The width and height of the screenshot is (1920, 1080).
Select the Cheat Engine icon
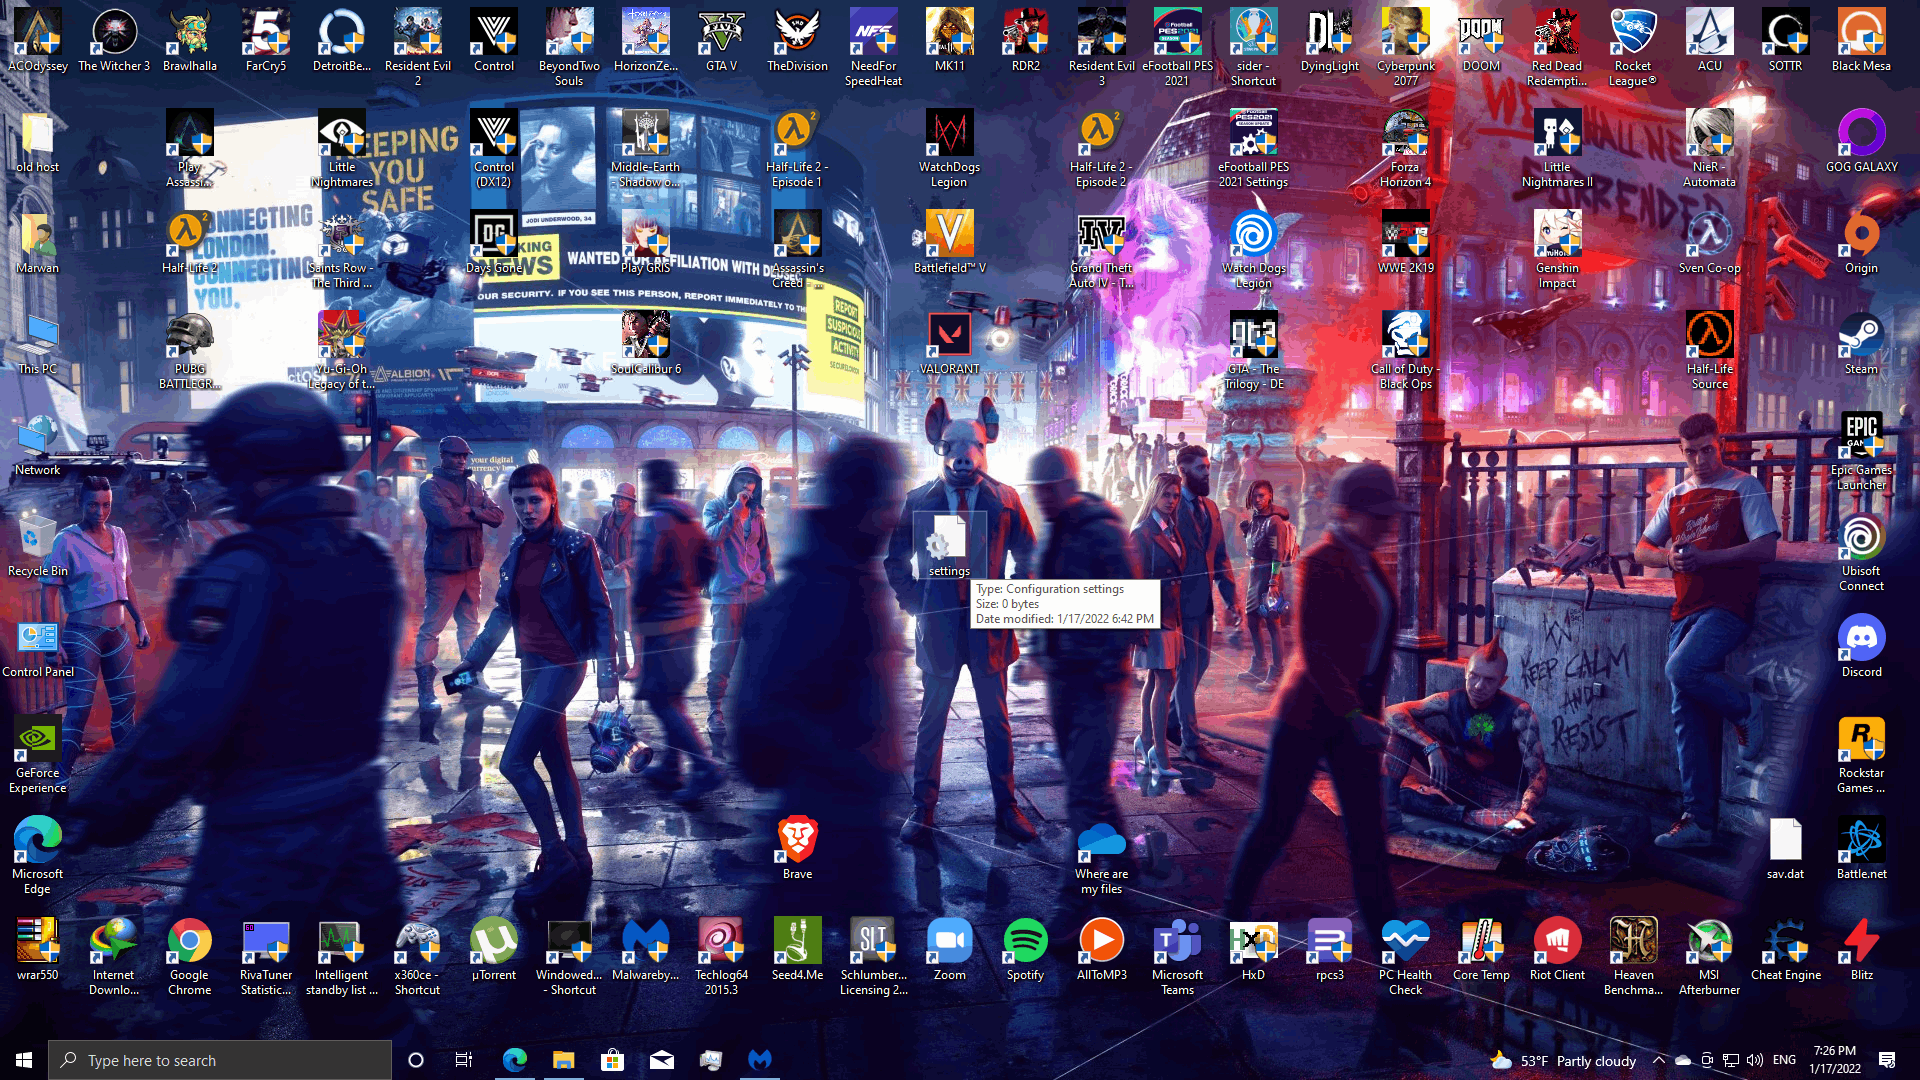pyautogui.click(x=1785, y=949)
